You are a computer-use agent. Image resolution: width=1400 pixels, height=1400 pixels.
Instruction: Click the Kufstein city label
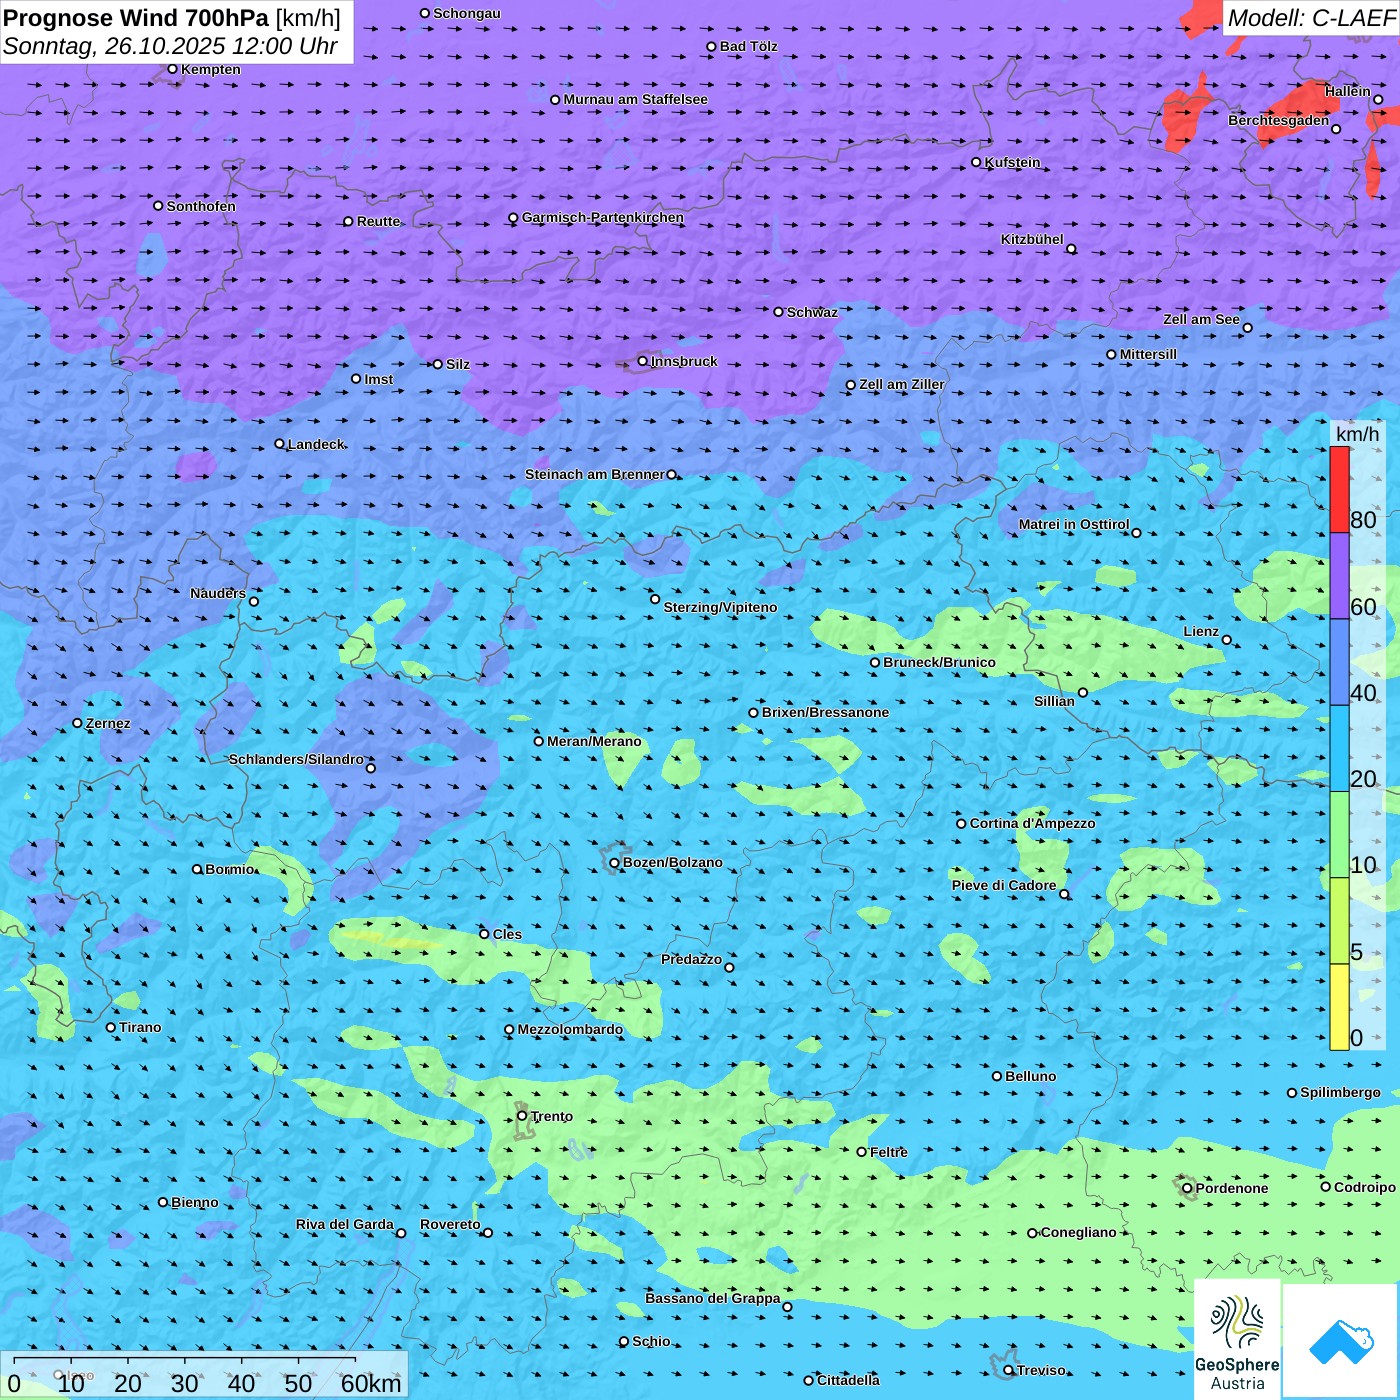[x=1012, y=162]
